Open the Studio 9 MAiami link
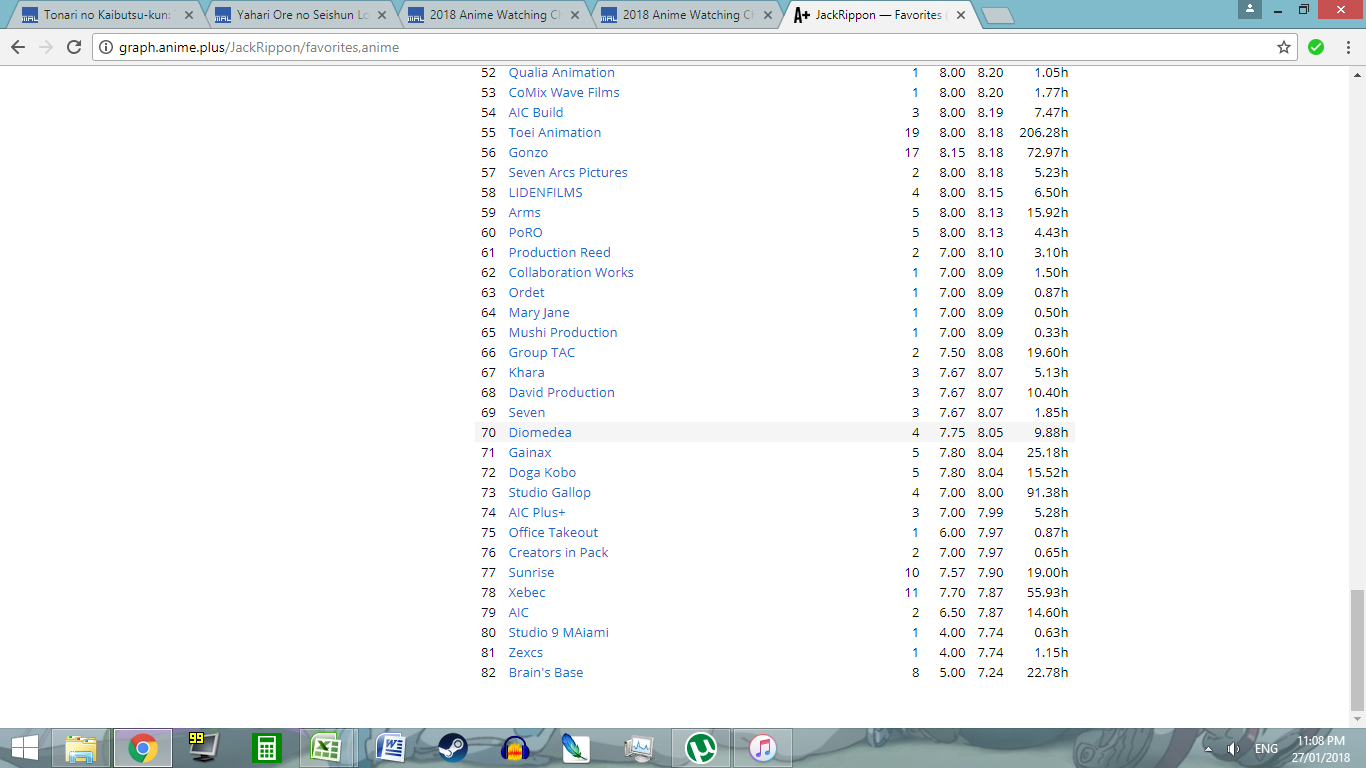1366x768 pixels. point(558,632)
